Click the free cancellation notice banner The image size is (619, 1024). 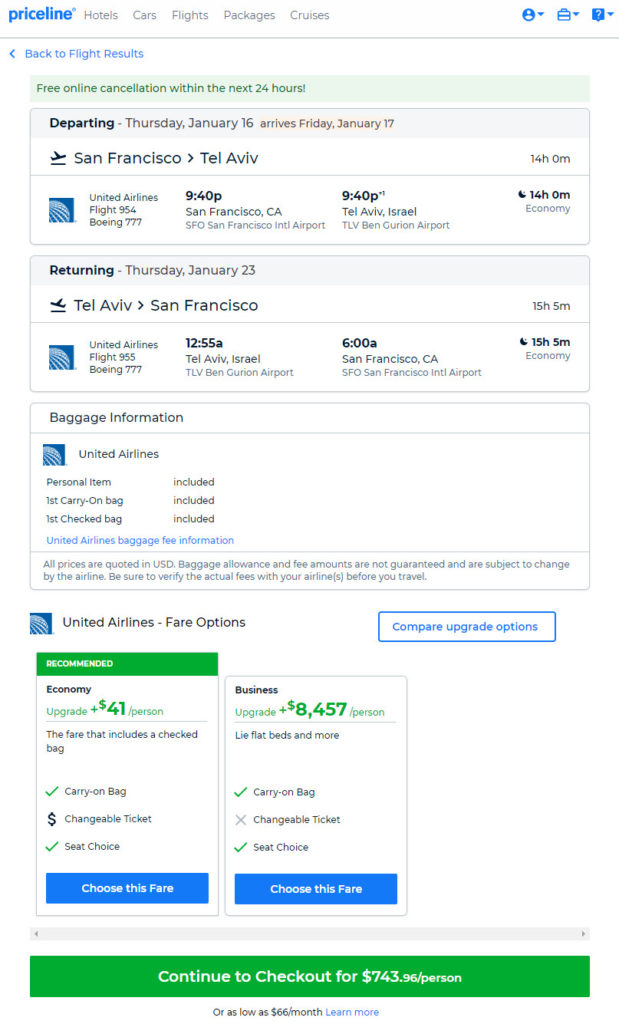pyautogui.click(x=310, y=88)
